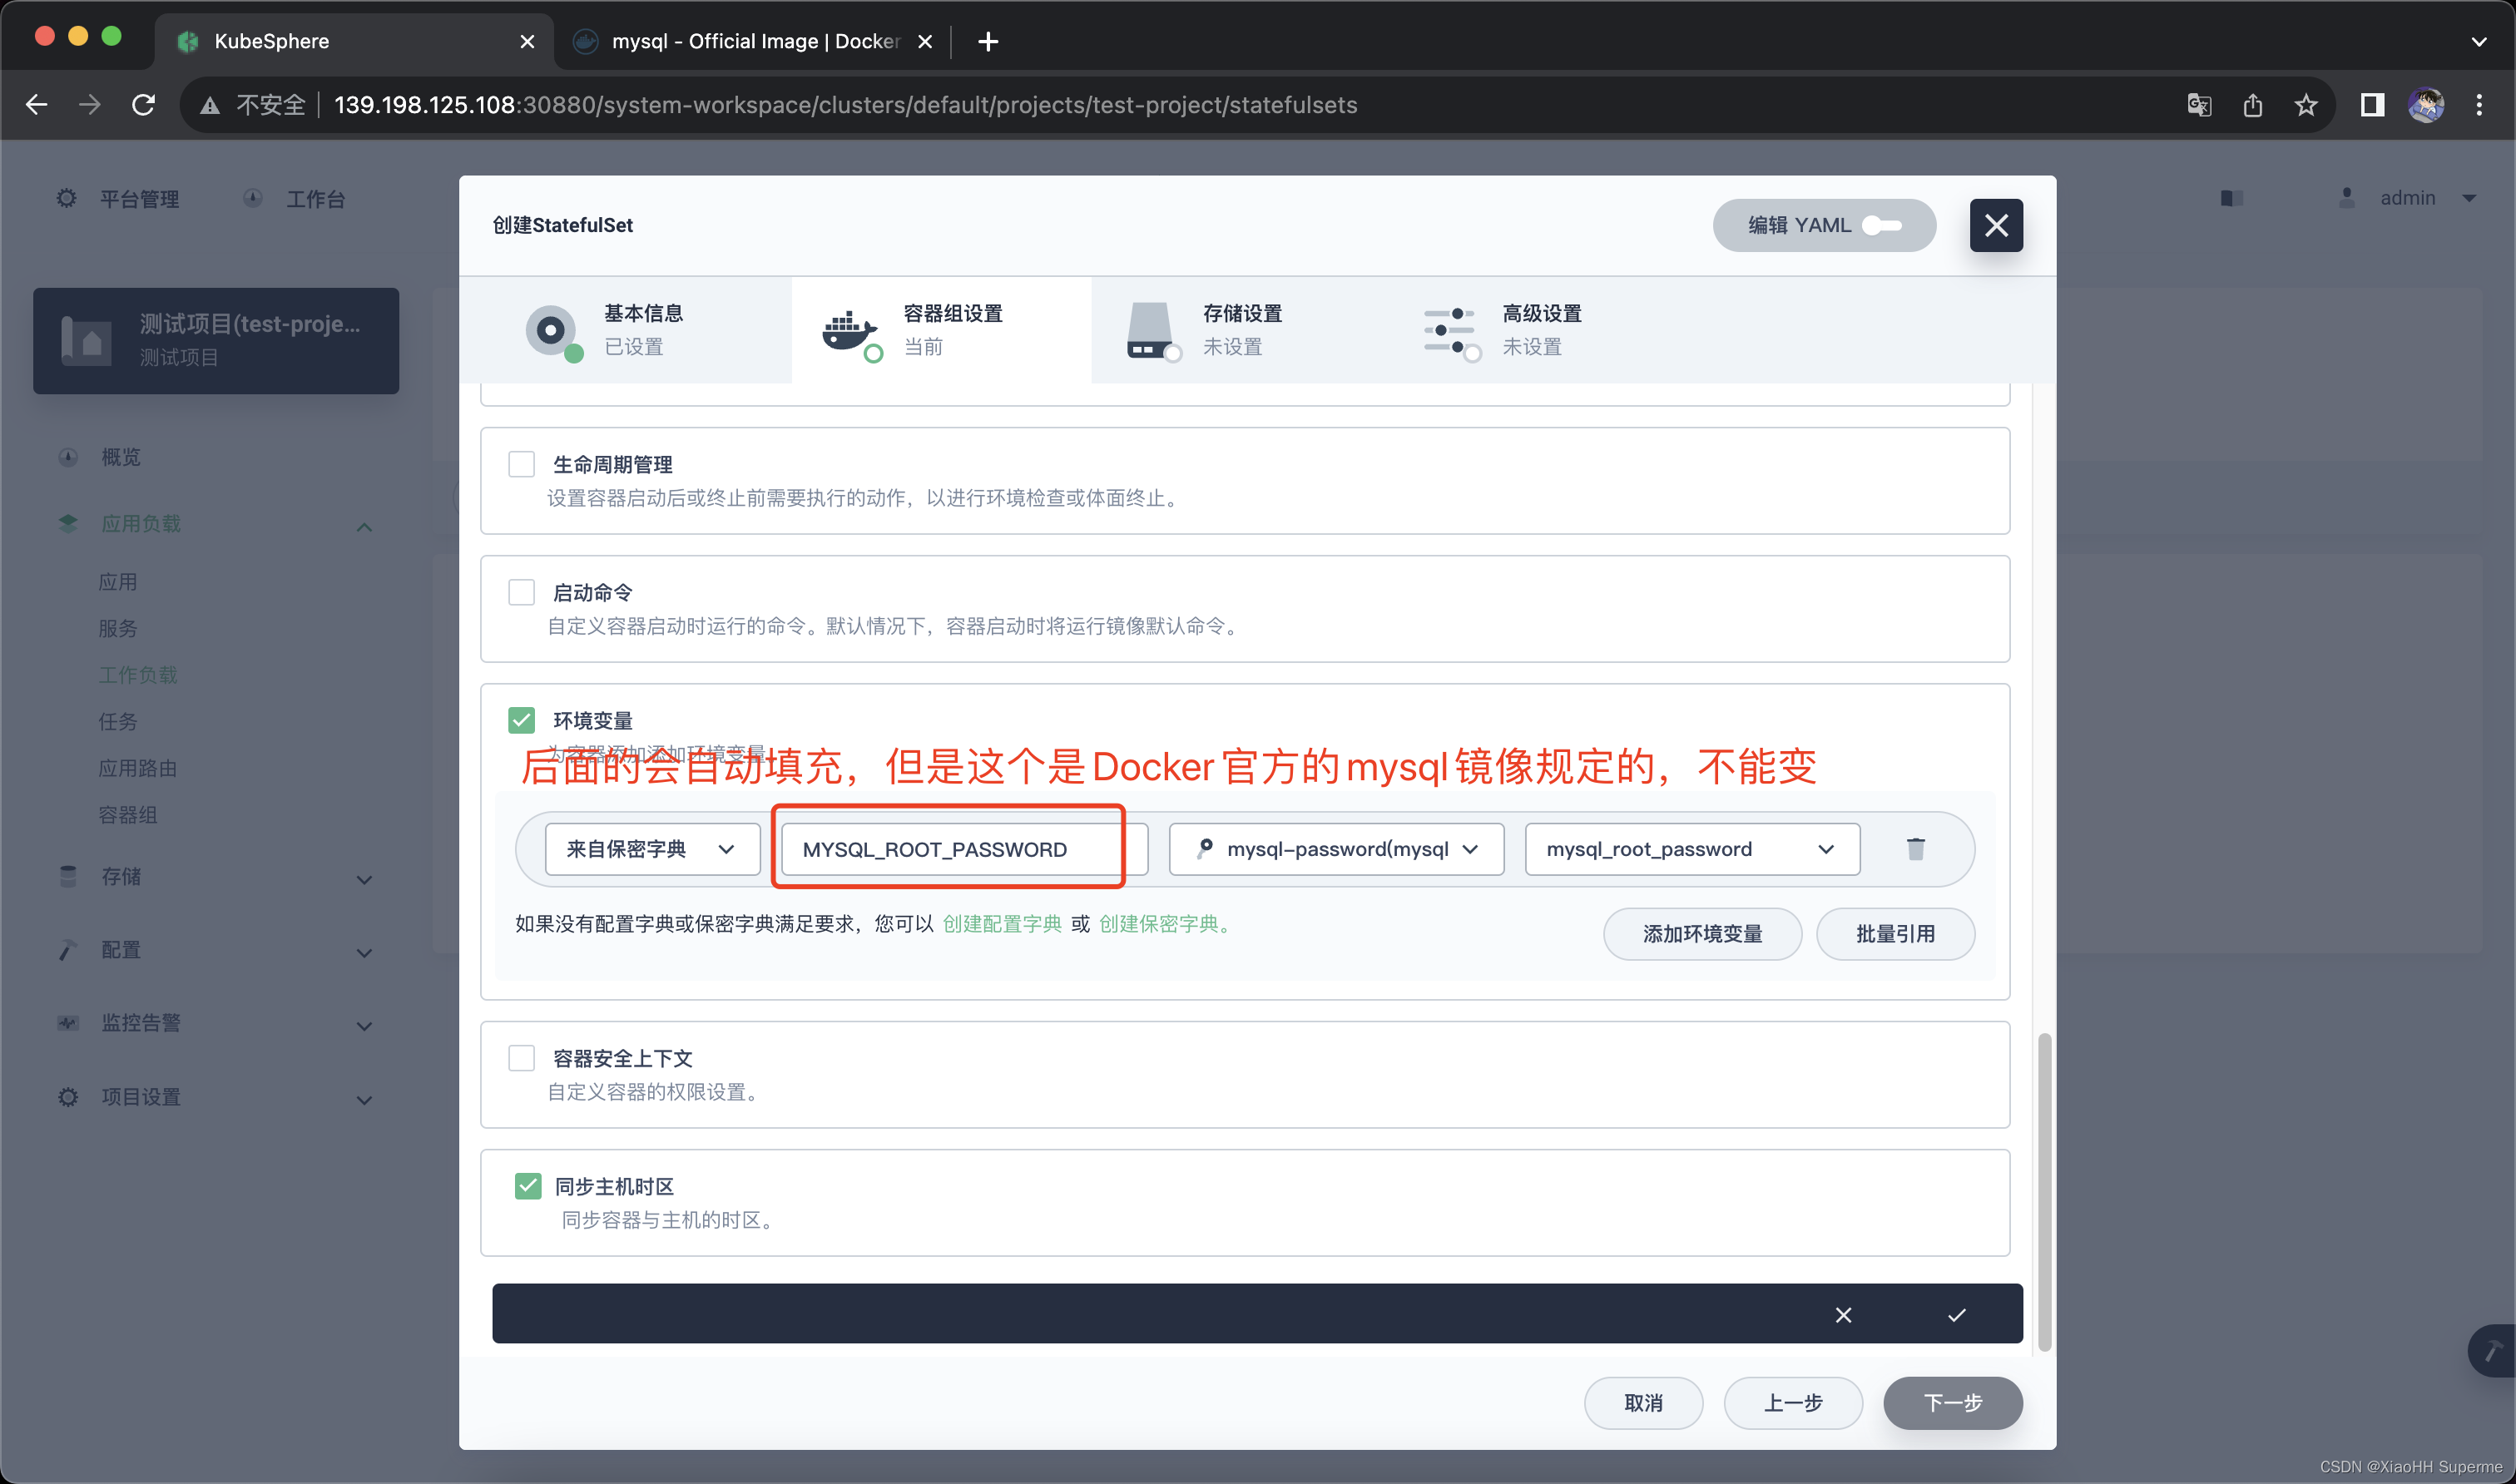
Task: Uncheck the 同步主机时区 checkbox
Action: point(527,1186)
